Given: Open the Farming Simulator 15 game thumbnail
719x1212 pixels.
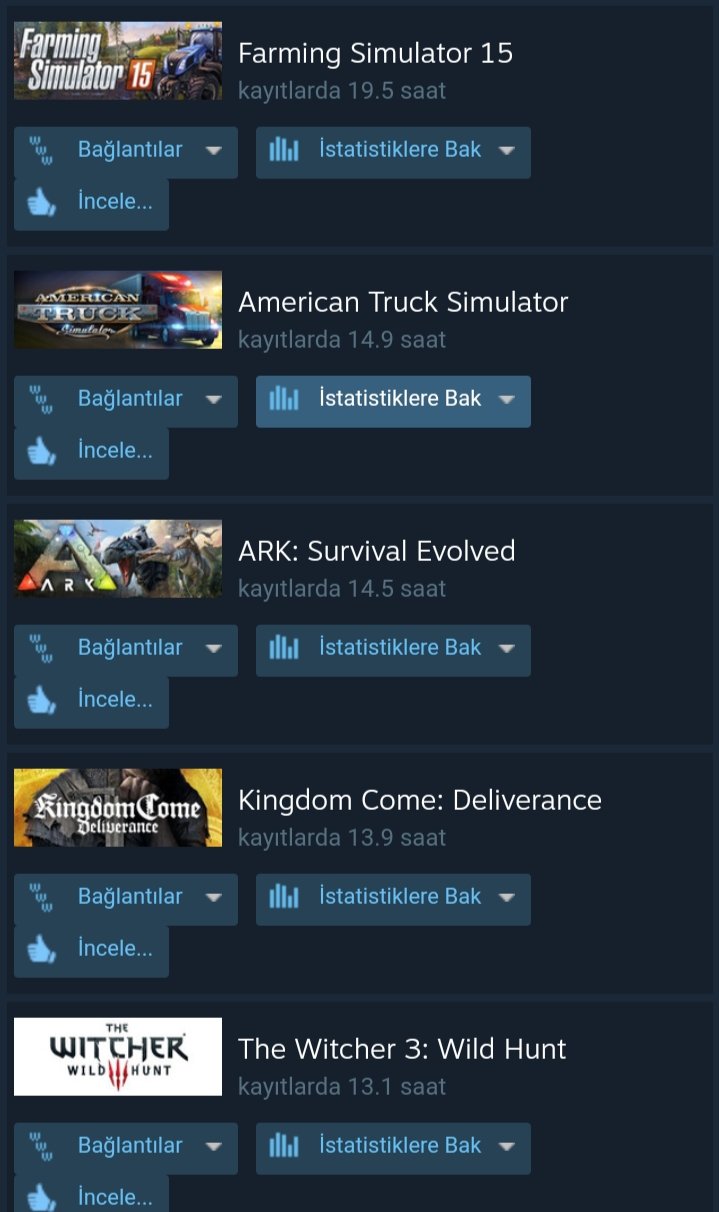Looking at the screenshot, I should [x=118, y=61].
